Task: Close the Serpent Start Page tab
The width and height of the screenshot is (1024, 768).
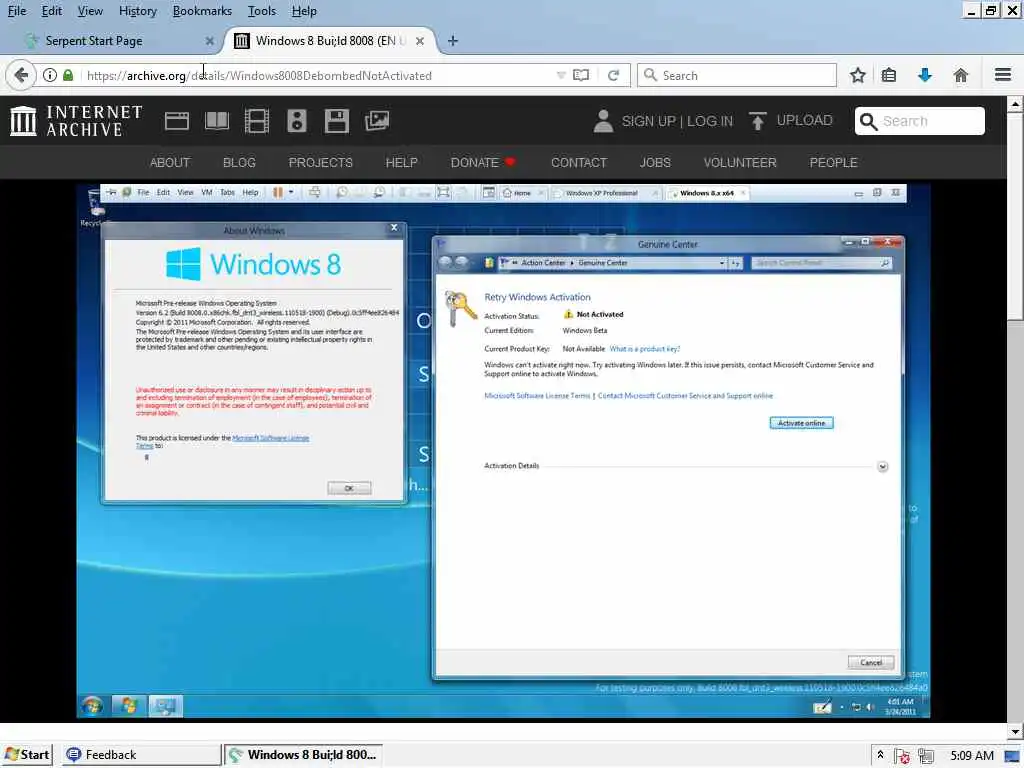Action: pyautogui.click(x=210, y=40)
